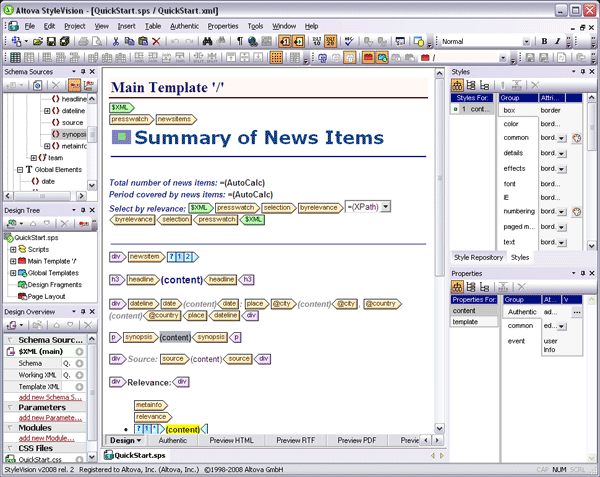
Task: Toggle markup with the paragraph mark icon
Action: tap(240, 41)
